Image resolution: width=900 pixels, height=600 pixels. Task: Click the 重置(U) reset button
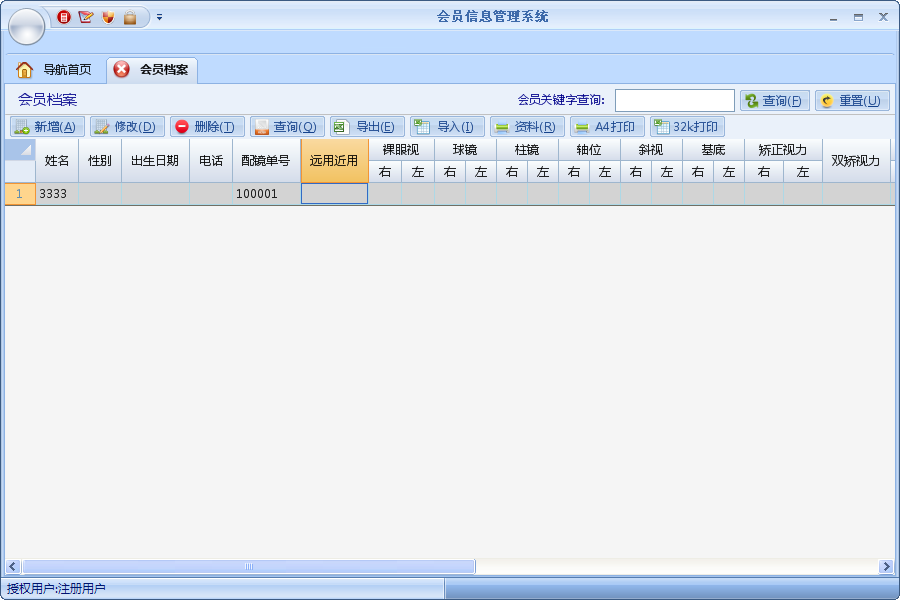852,100
